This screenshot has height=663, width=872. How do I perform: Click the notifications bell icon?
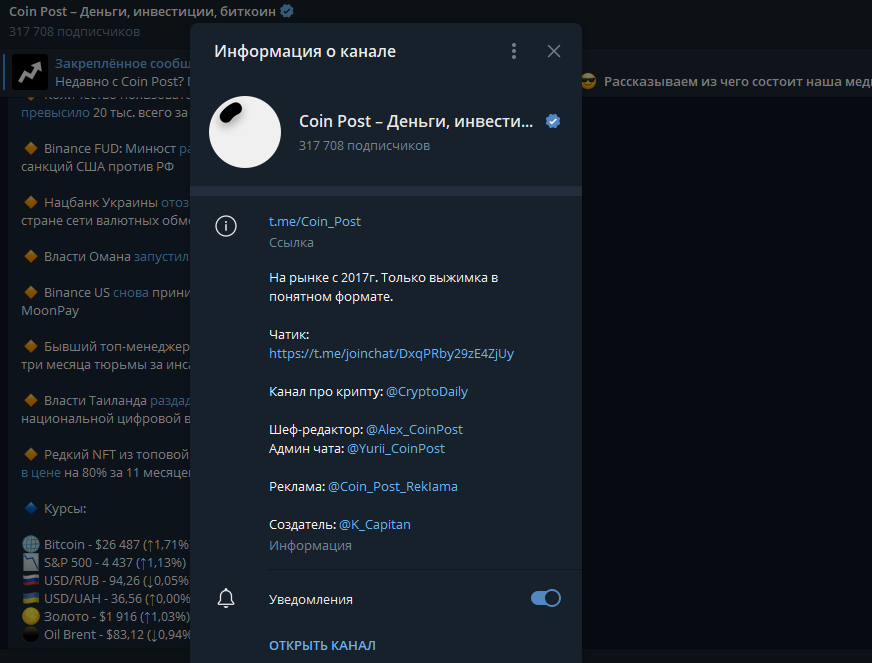pos(227,599)
